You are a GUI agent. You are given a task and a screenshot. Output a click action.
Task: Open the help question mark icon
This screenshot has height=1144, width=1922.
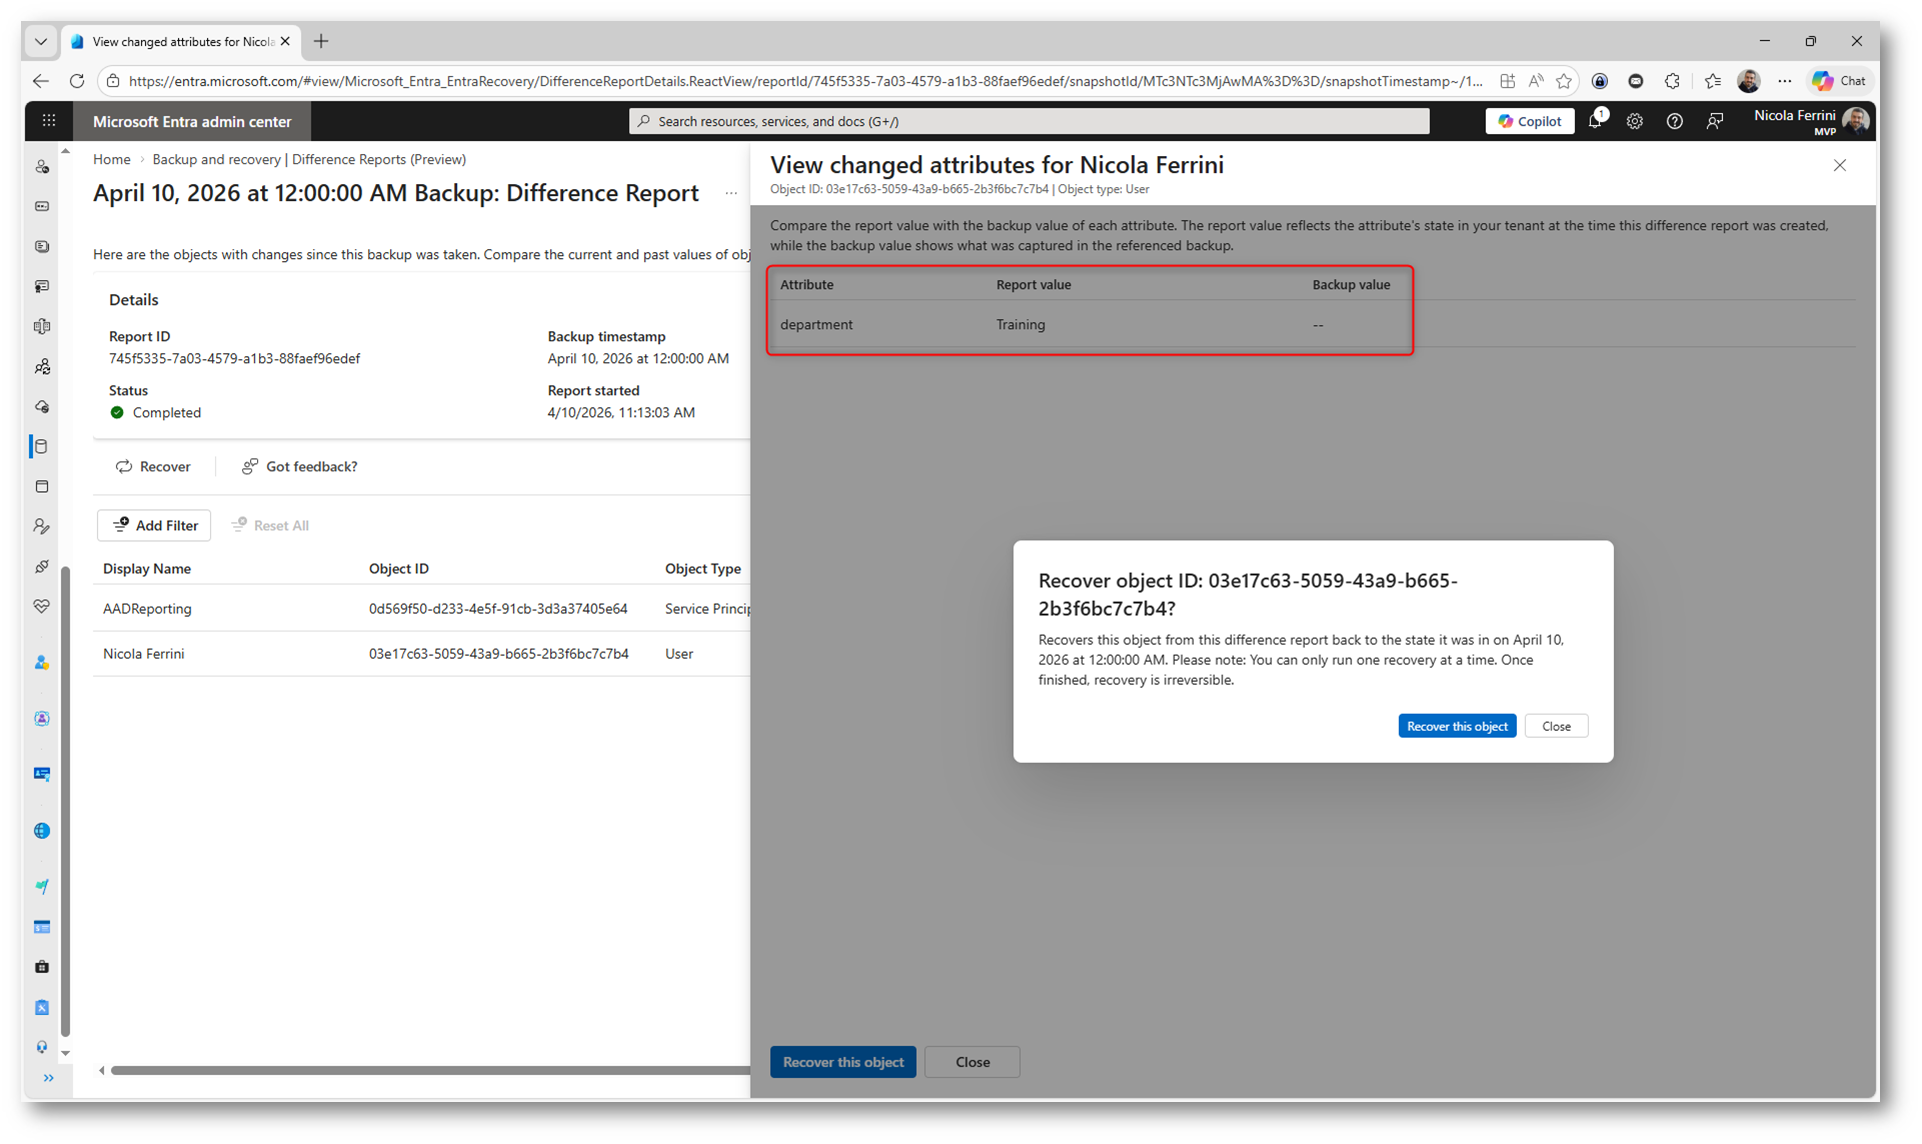(x=1674, y=121)
